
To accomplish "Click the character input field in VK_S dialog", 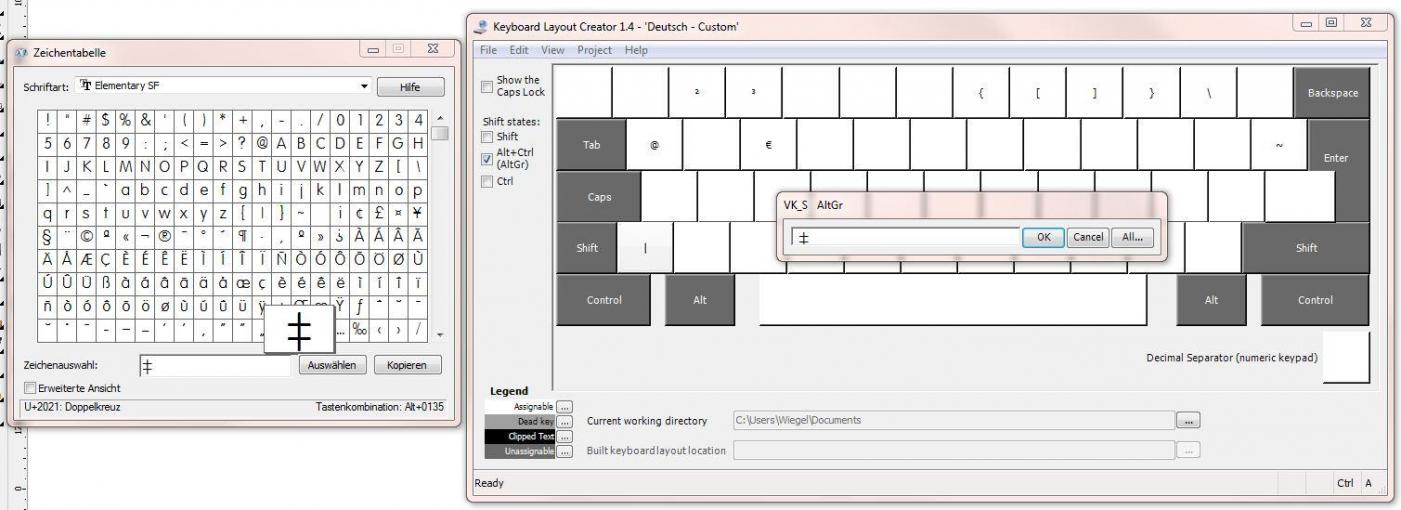I will 905,237.
